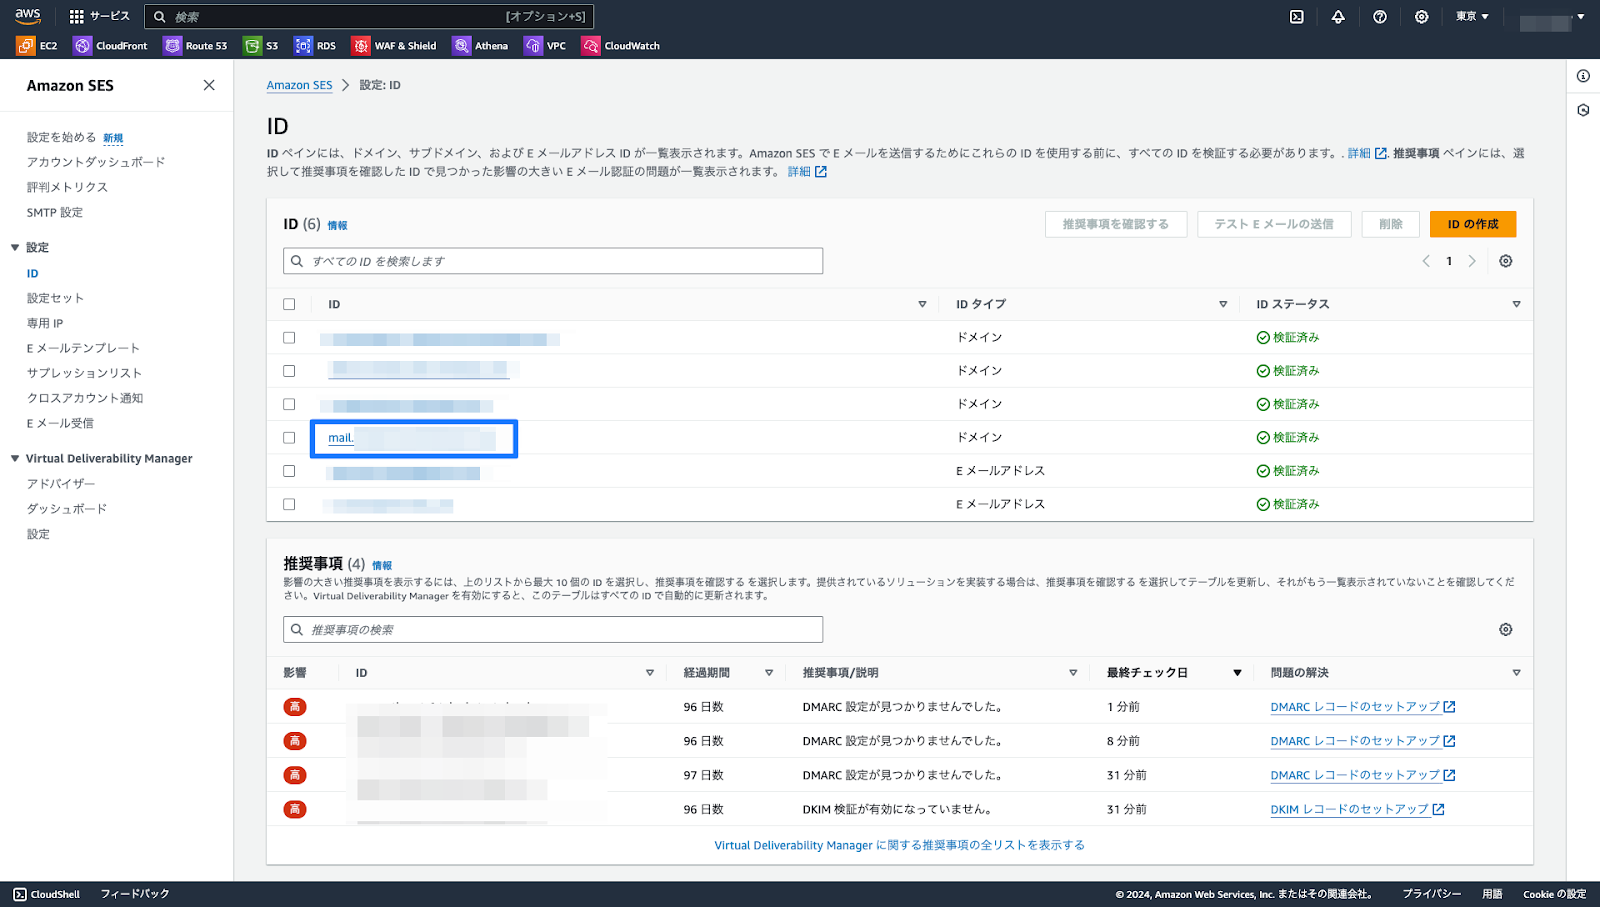The height and width of the screenshot is (907, 1600).
Task: Sort by the ID タイプ column arrow
Action: coord(1222,303)
